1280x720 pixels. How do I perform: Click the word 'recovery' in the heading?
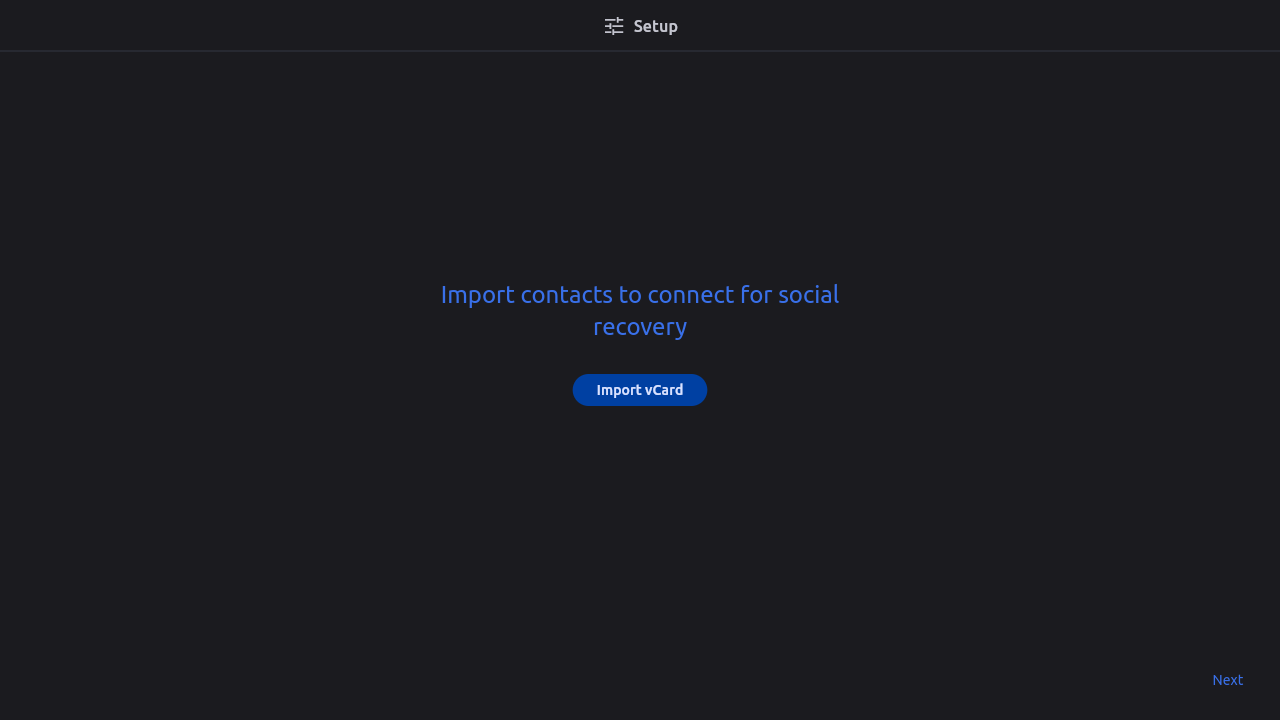pyautogui.click(x=640, y=327)
